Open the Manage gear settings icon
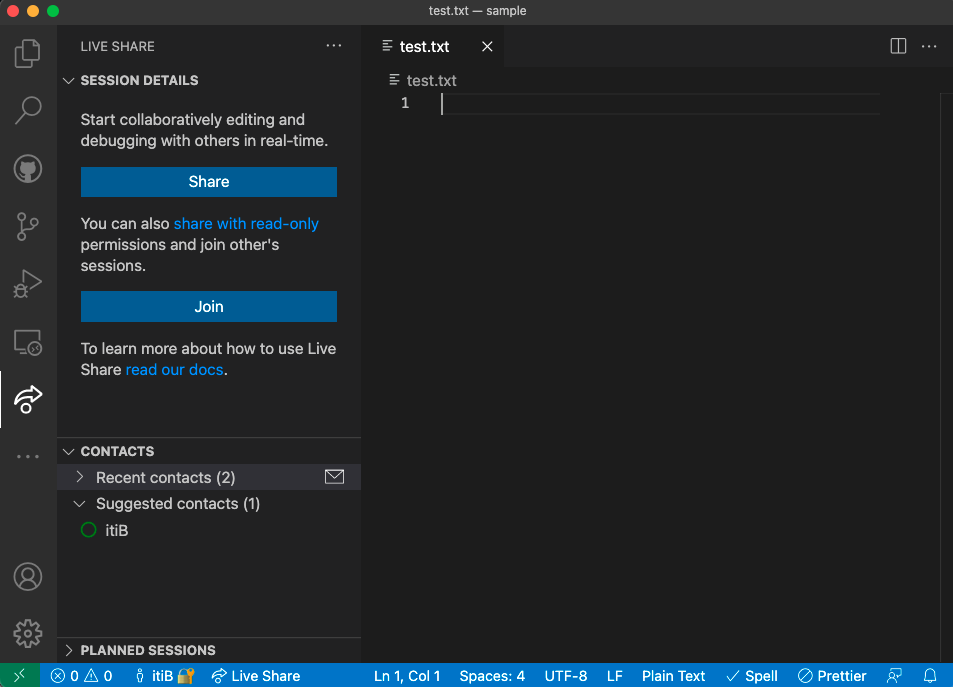 (x=27, y=633)
